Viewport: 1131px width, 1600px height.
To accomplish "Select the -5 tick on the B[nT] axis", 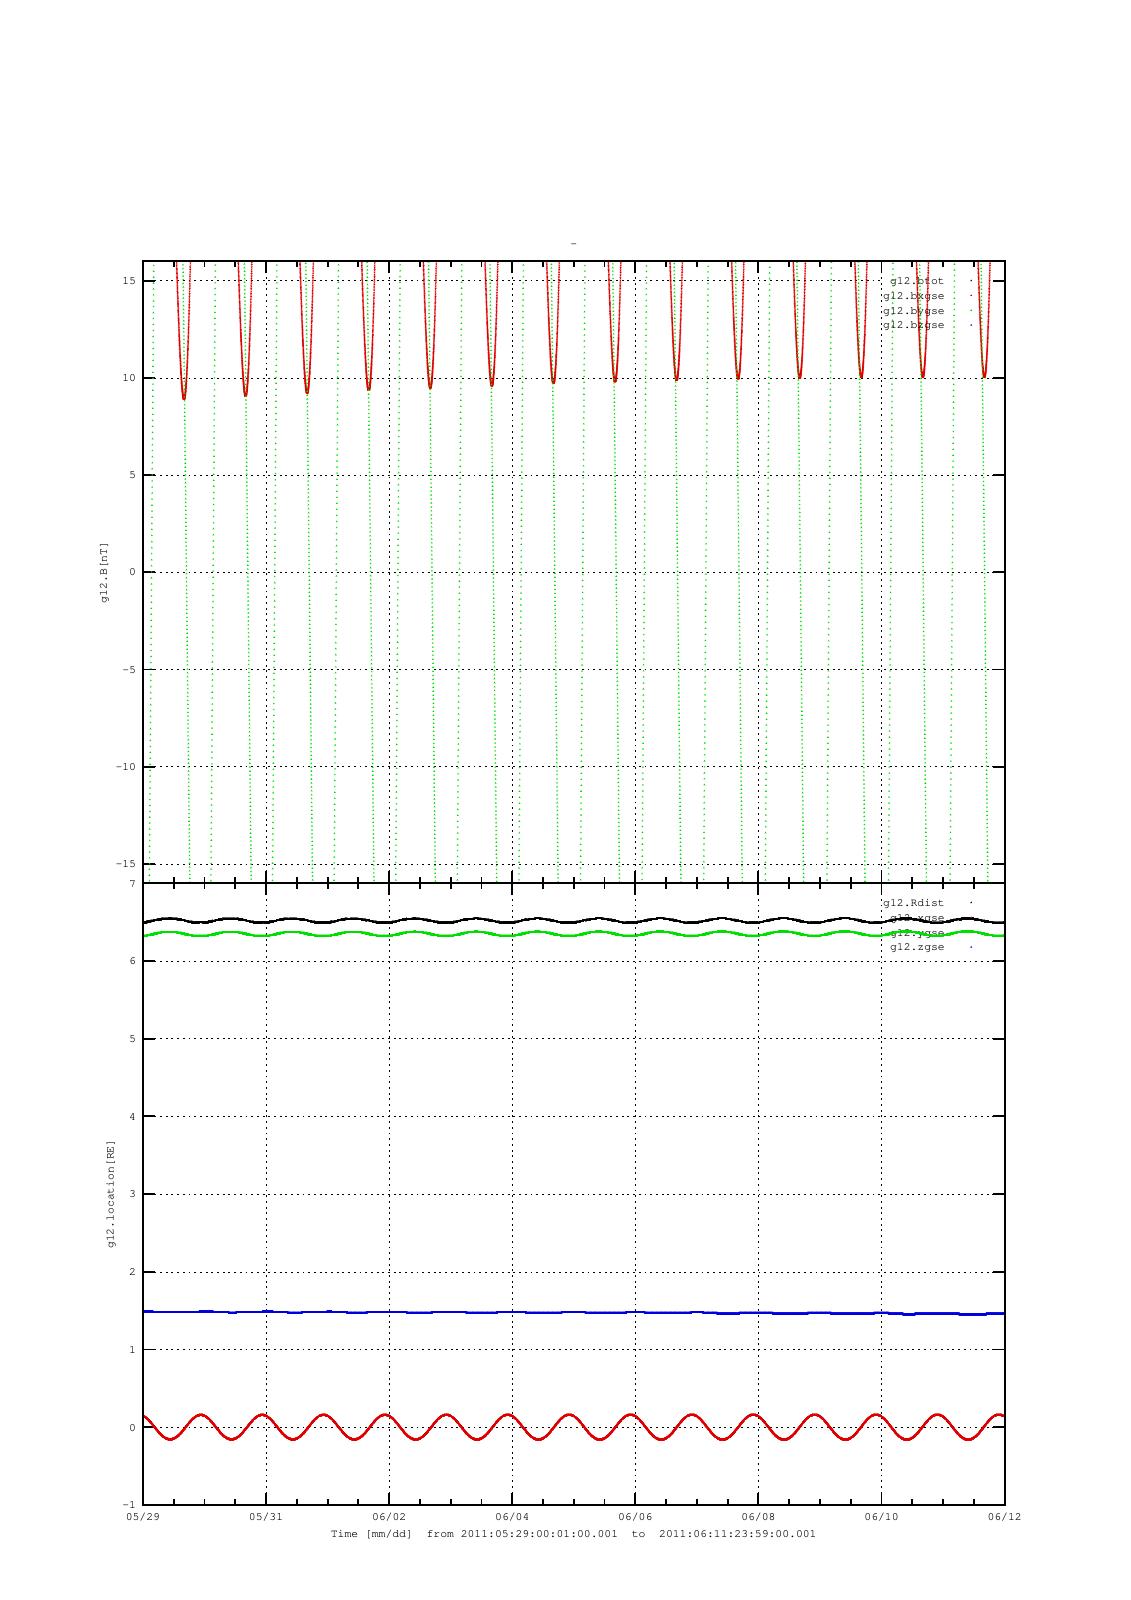I will pyautogui.click(x=130, y=669).
